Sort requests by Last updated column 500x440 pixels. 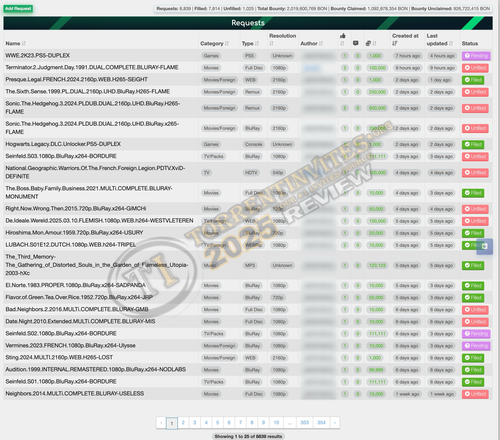coord(440,39)
